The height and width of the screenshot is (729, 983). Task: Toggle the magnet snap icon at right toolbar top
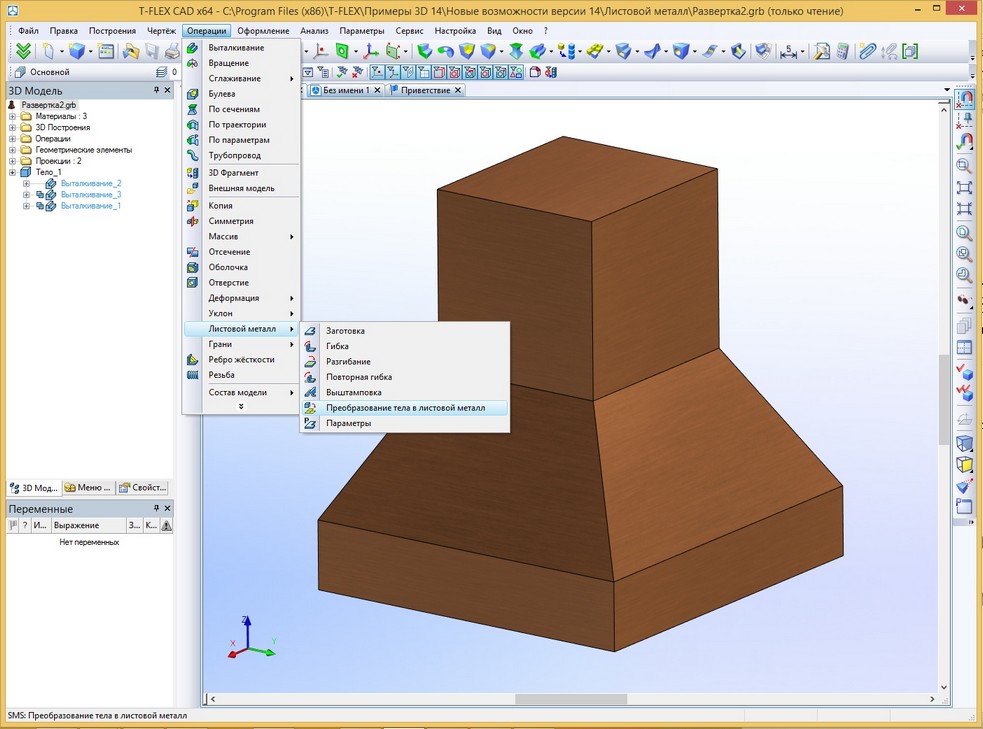pyautogui.click(x=965, y=99)
